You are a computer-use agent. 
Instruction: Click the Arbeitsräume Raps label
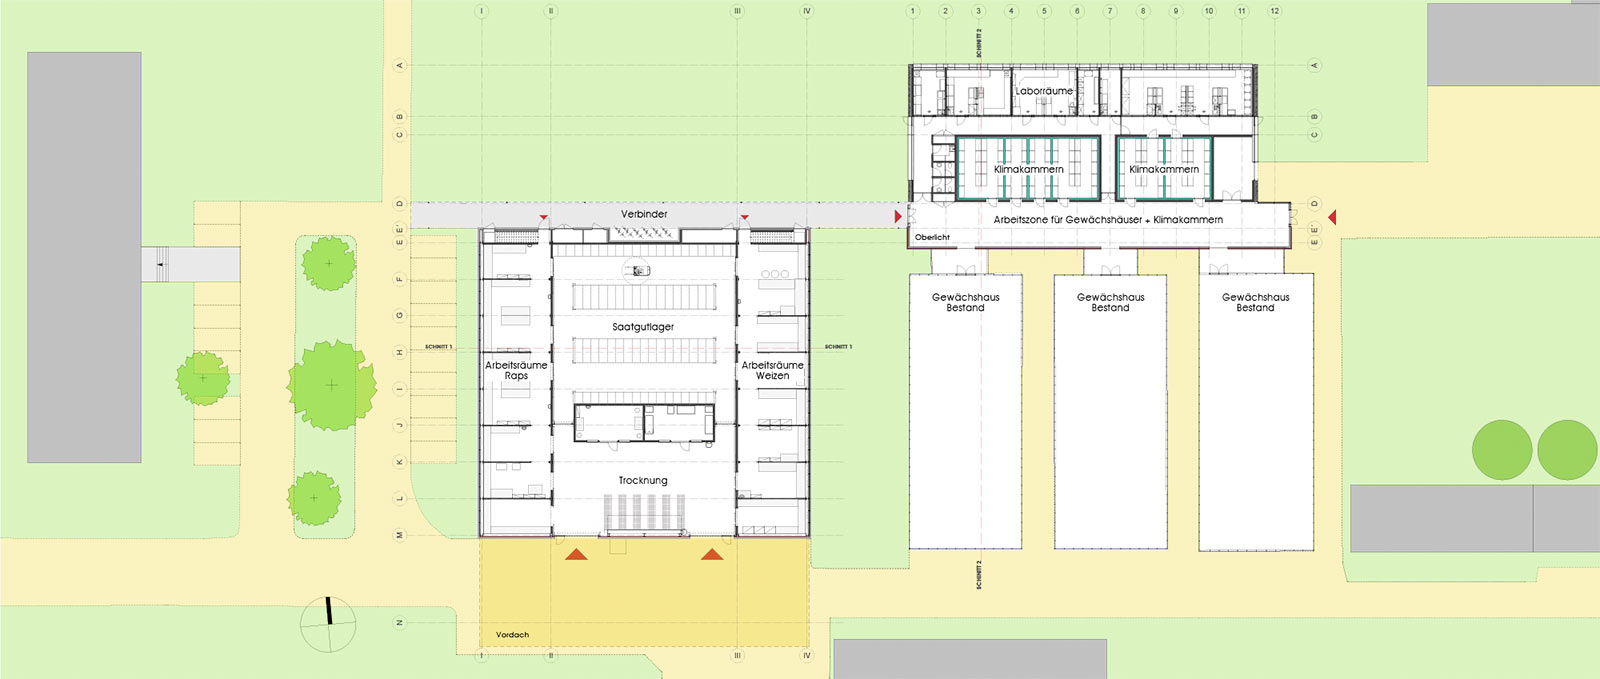(516, 370)
